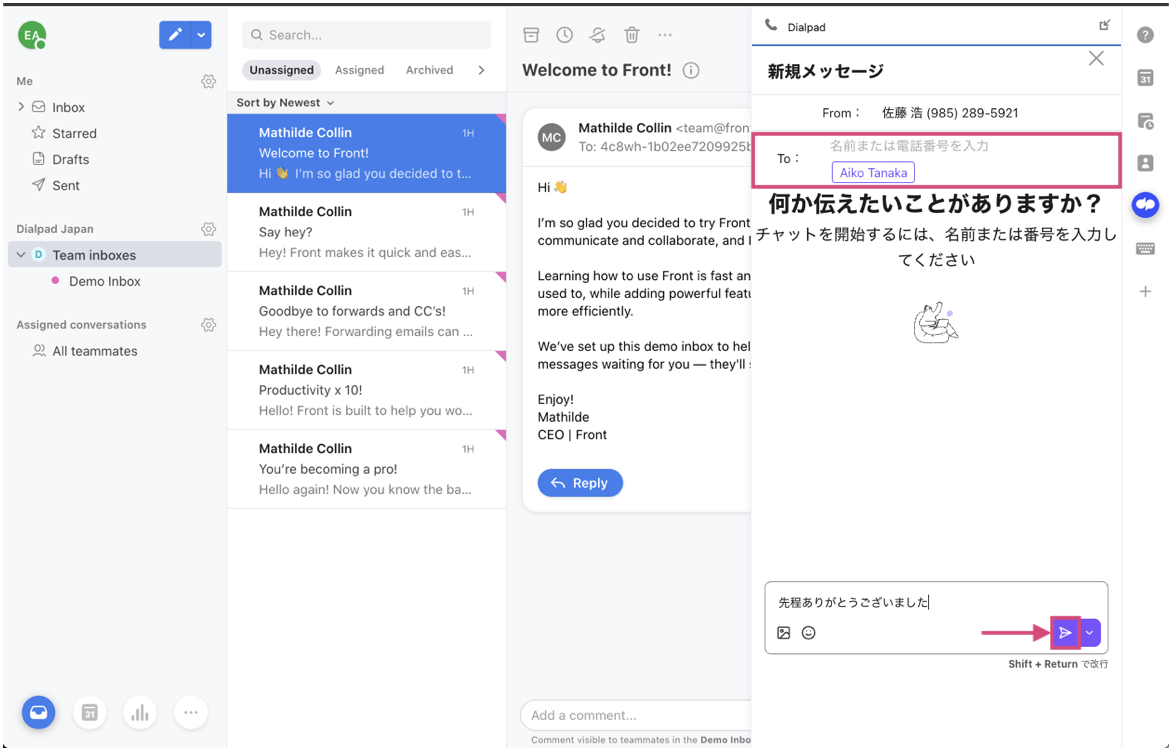Switch to the Assigned tab

pyautogui.click(x=359, y=70)
